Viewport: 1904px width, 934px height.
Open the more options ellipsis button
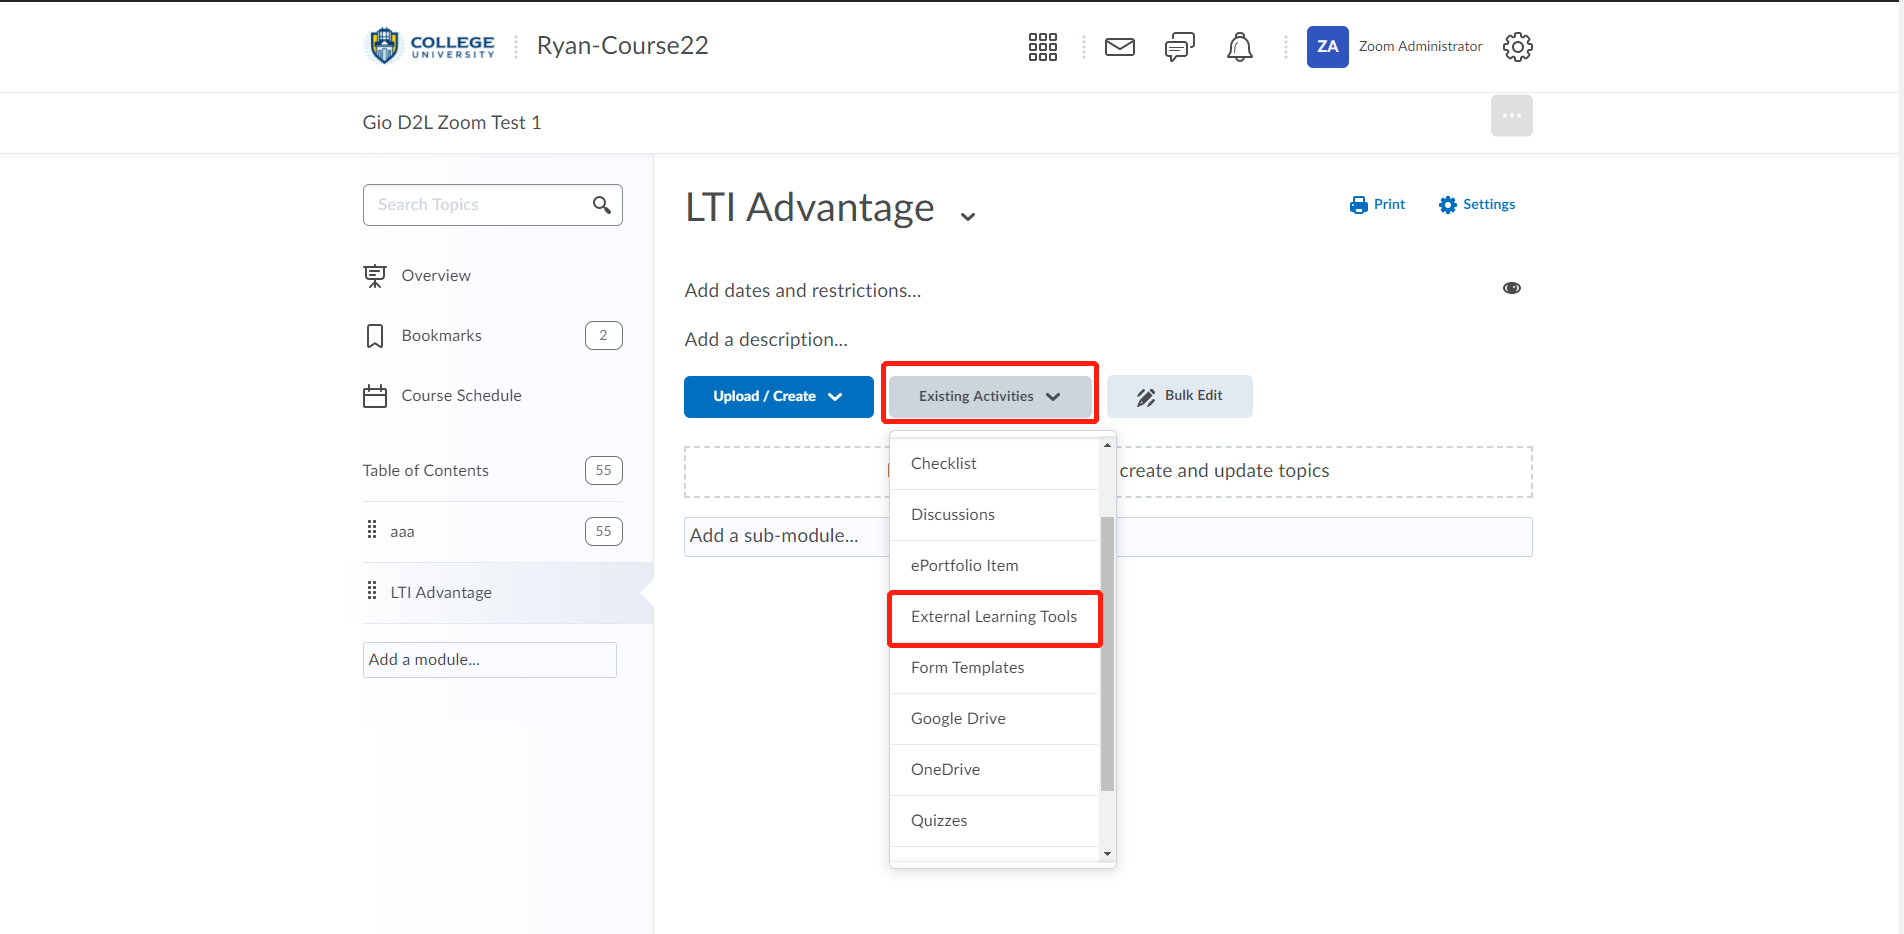(x=1512, y=116)
